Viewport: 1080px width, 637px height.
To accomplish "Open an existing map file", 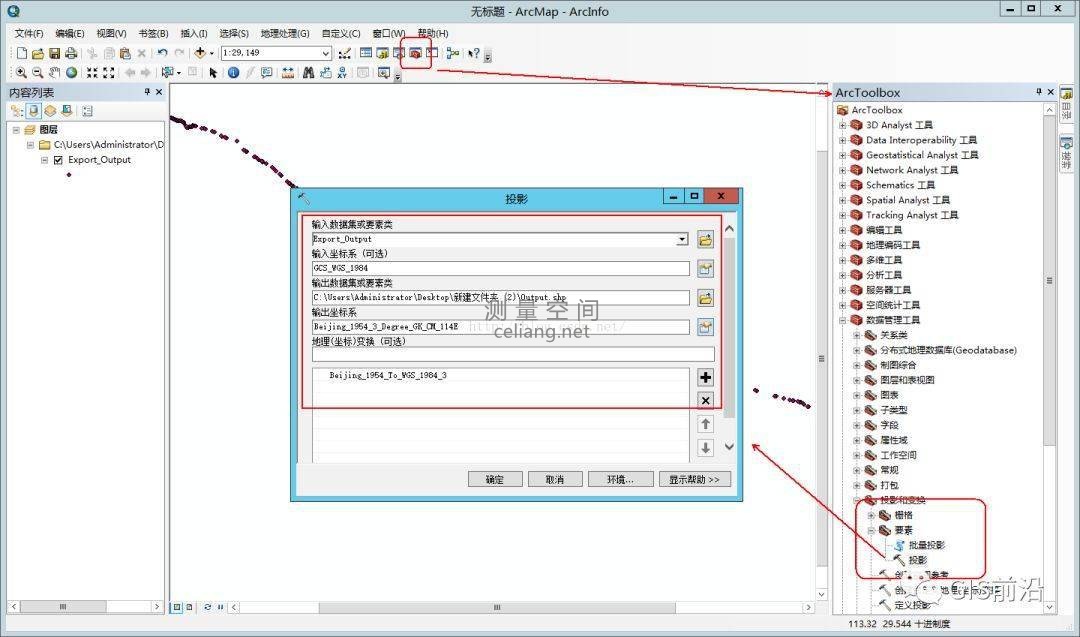I will [x=38, y=53].
